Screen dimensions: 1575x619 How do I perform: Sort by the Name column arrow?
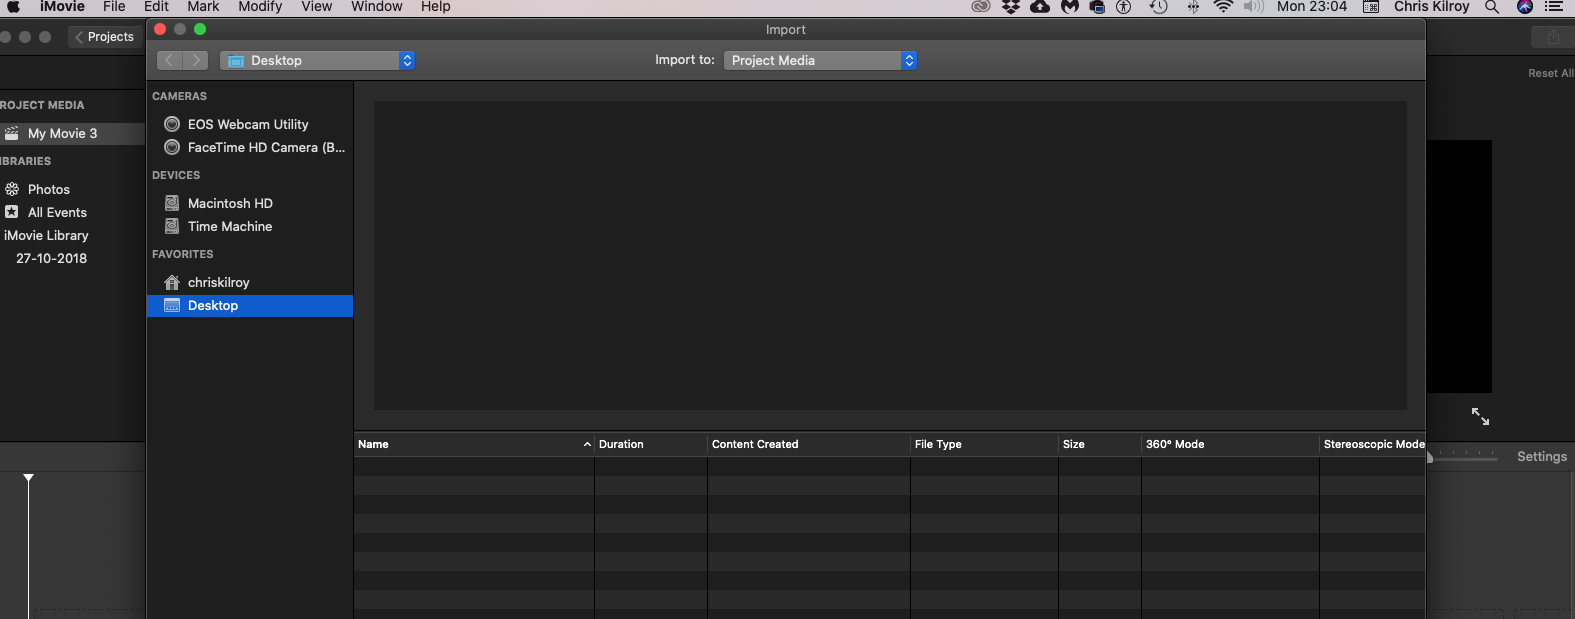[587, 444]
